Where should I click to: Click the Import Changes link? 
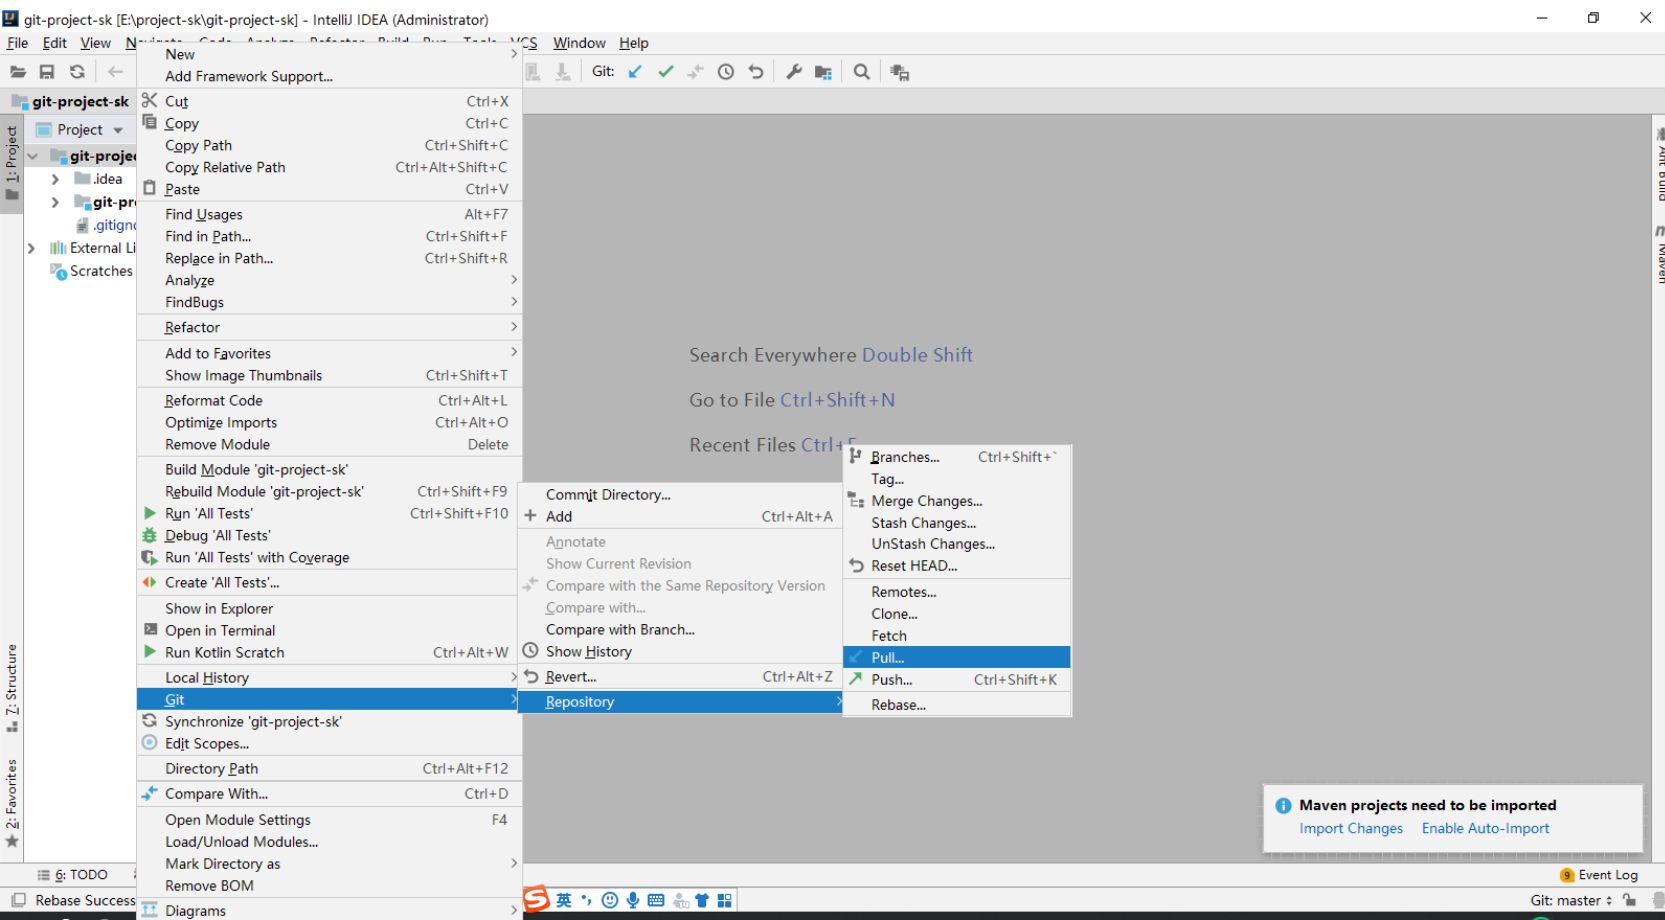coord(1351,828)
